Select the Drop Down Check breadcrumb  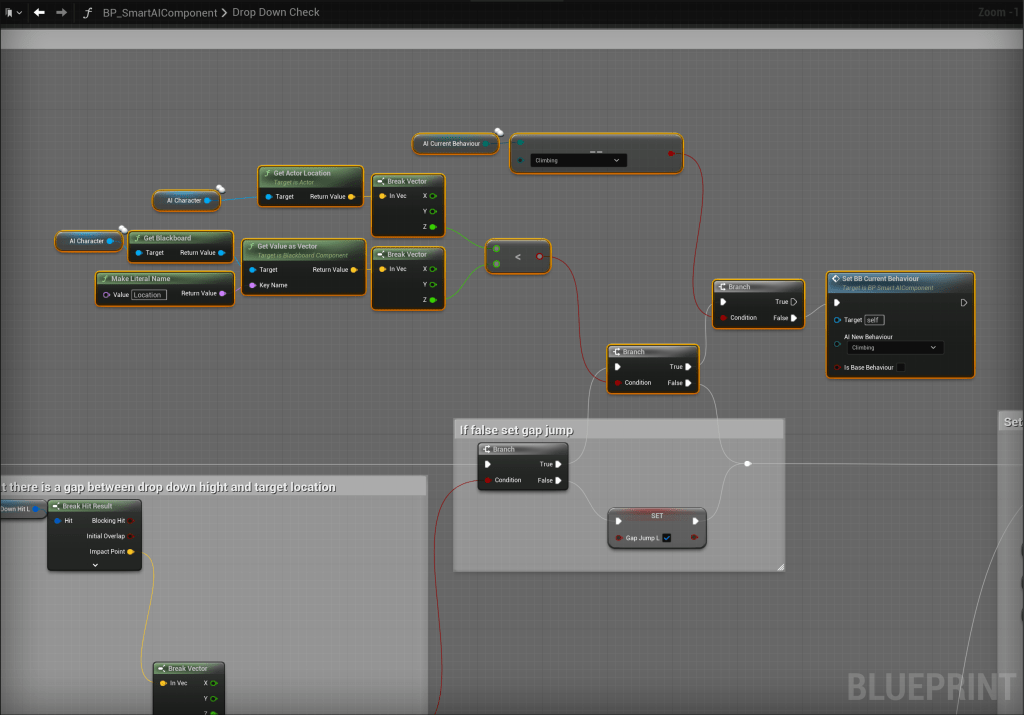point(275,13)
